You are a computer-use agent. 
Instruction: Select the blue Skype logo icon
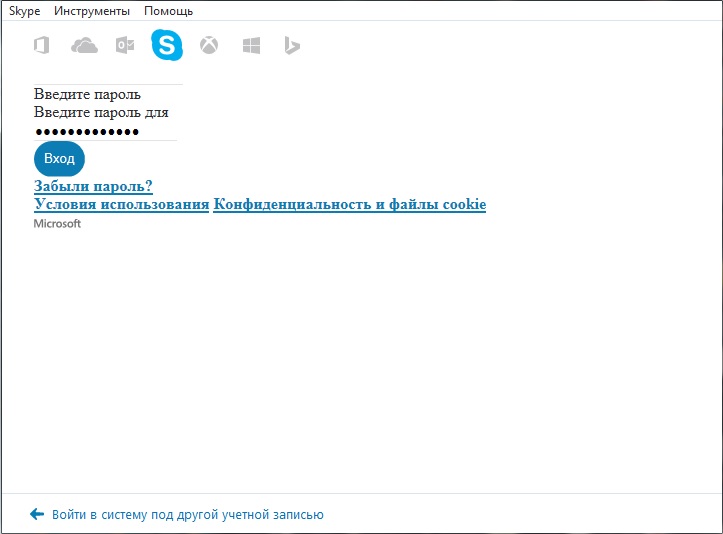(167, 45)
